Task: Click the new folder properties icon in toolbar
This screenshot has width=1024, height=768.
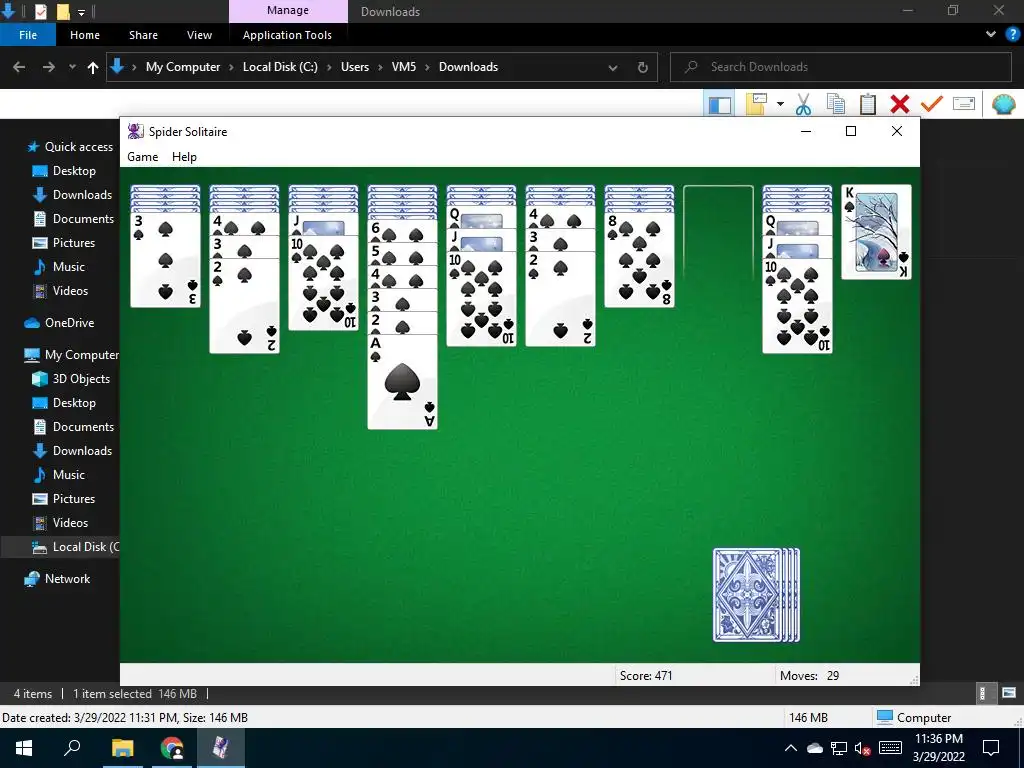Action: [x=756, y=104]
